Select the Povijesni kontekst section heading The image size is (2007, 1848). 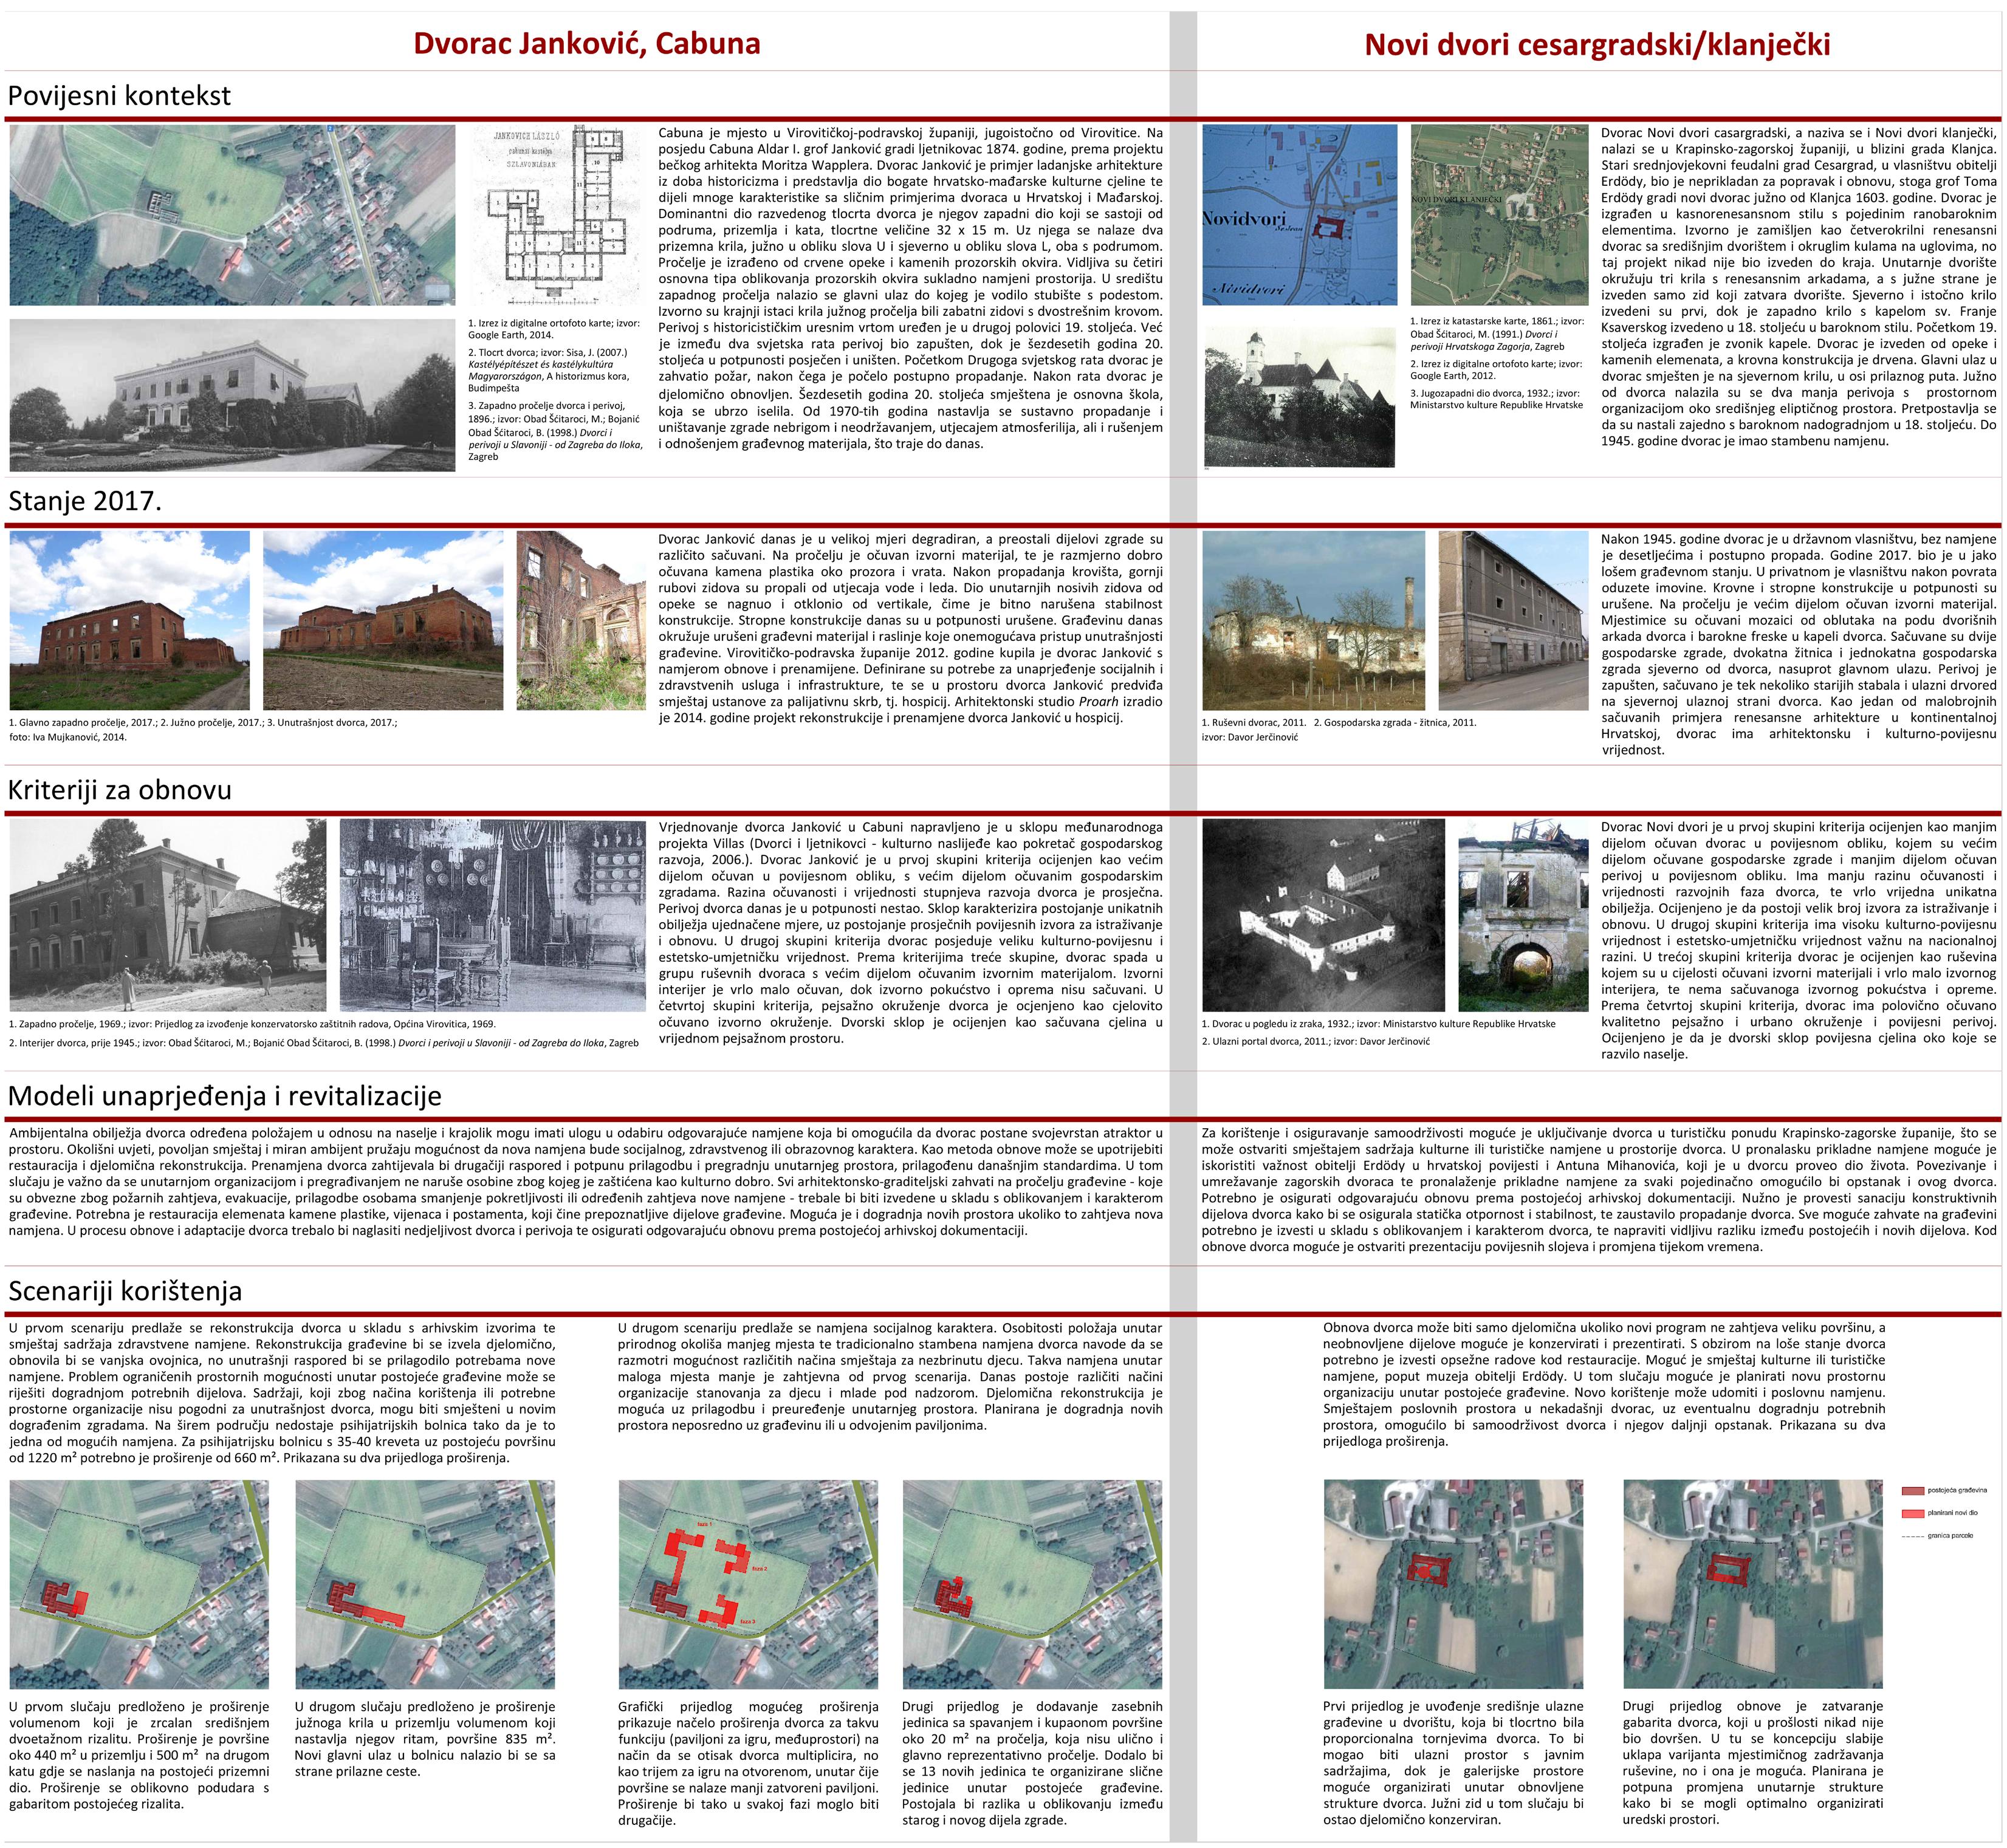click(119, 96)
